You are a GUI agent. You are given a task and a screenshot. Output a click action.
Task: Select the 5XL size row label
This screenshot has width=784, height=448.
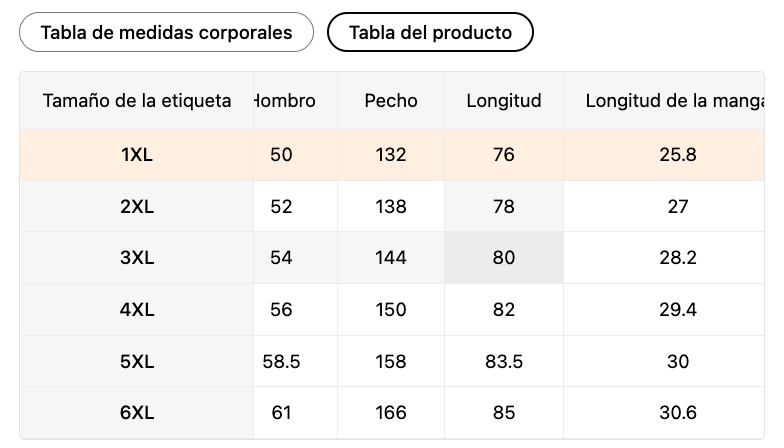(136, 361)
